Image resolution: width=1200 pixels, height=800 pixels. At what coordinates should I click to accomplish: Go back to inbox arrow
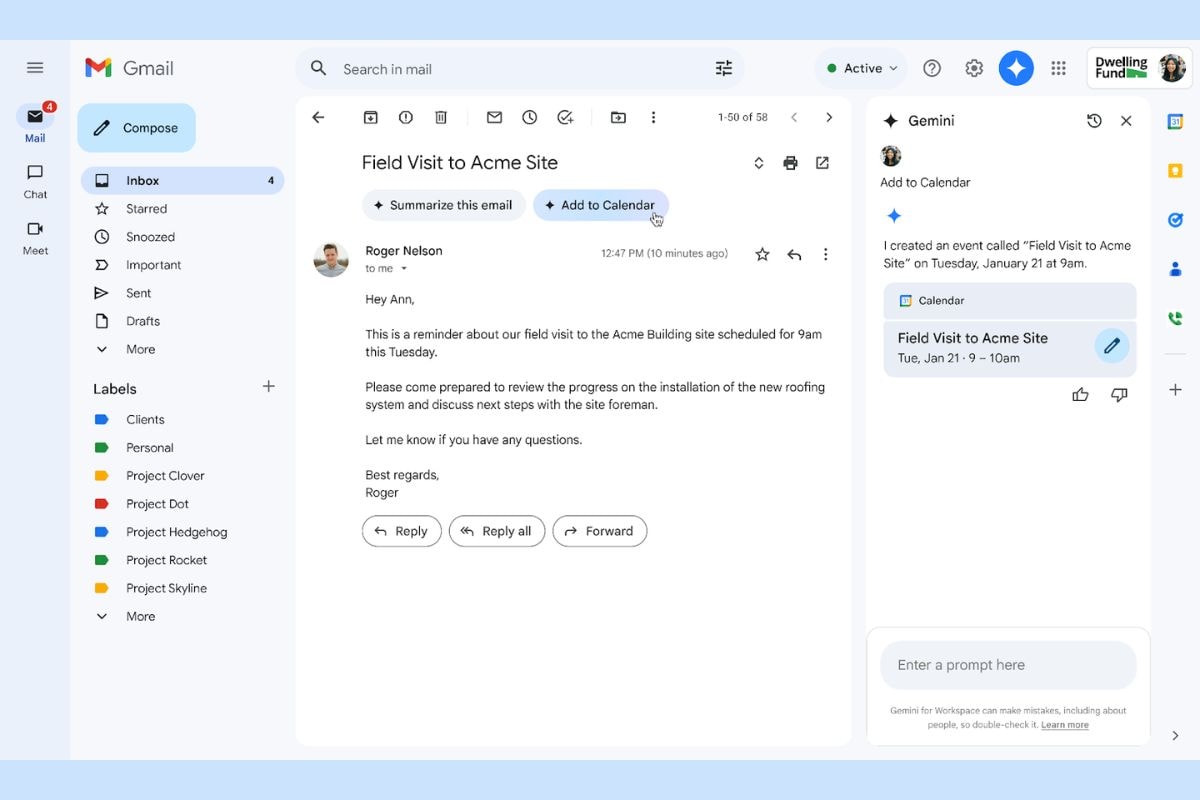(318, 117)
